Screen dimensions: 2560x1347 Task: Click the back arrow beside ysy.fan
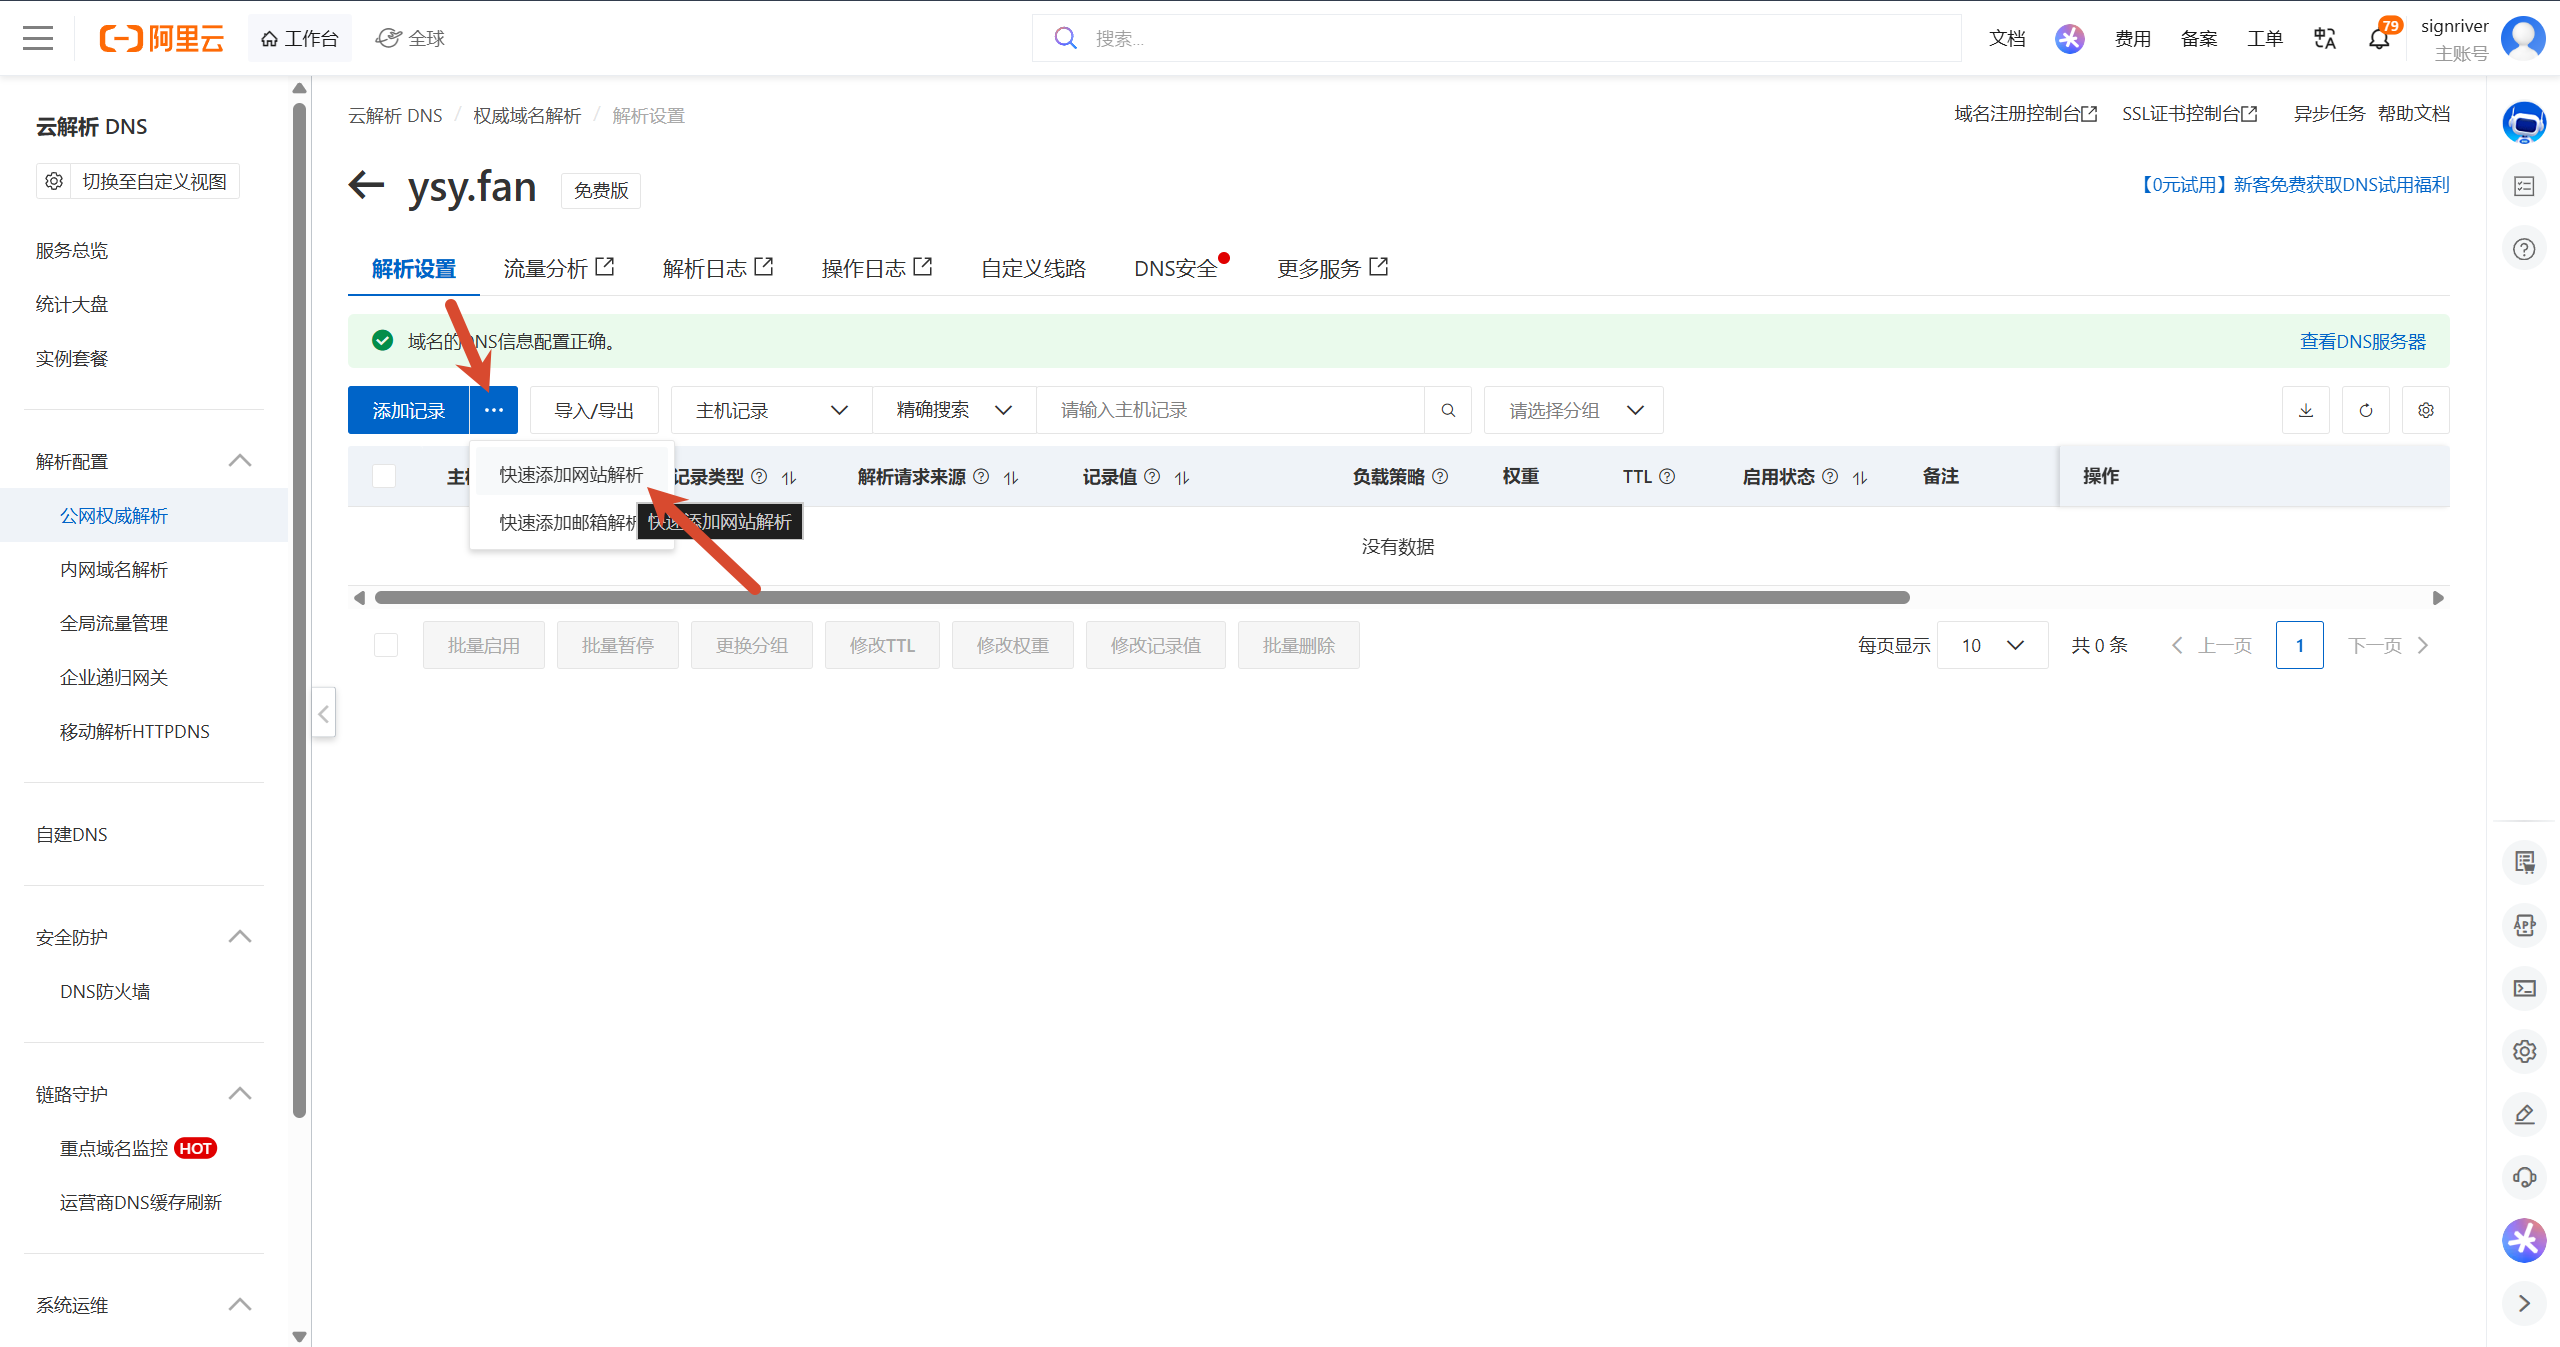click(366, 185)
